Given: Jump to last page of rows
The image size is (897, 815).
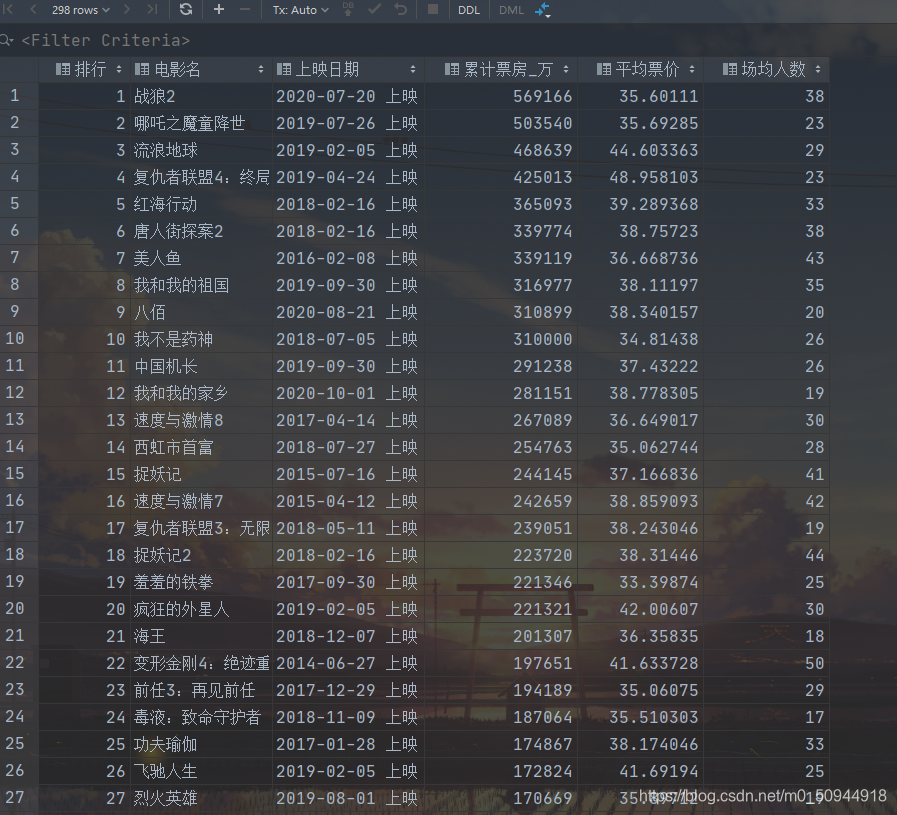Looking at the screenshot, I should [152, 10].
